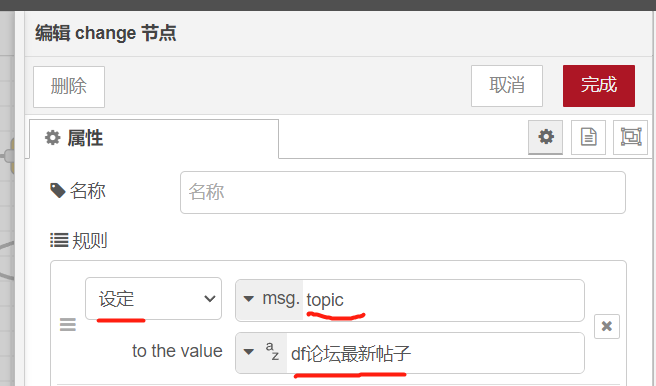Open the node description document icon
Screen dimensions: 656x386
tap(588, 137)
